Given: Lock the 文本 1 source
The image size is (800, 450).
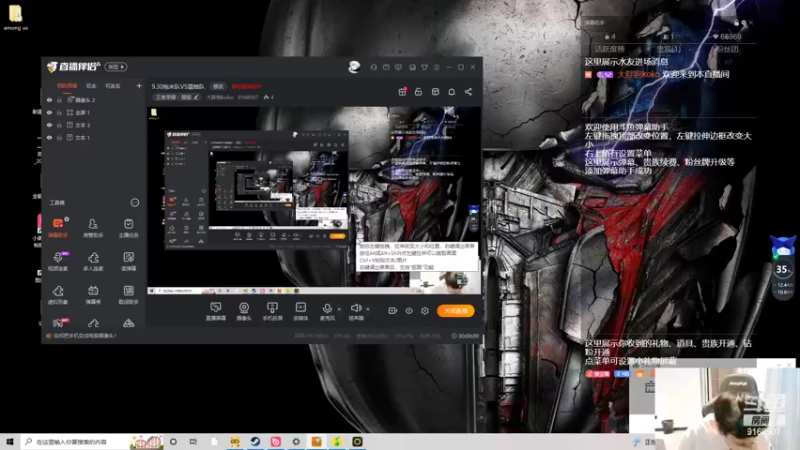Looking at the screenshot, I should tap(59, 138).
